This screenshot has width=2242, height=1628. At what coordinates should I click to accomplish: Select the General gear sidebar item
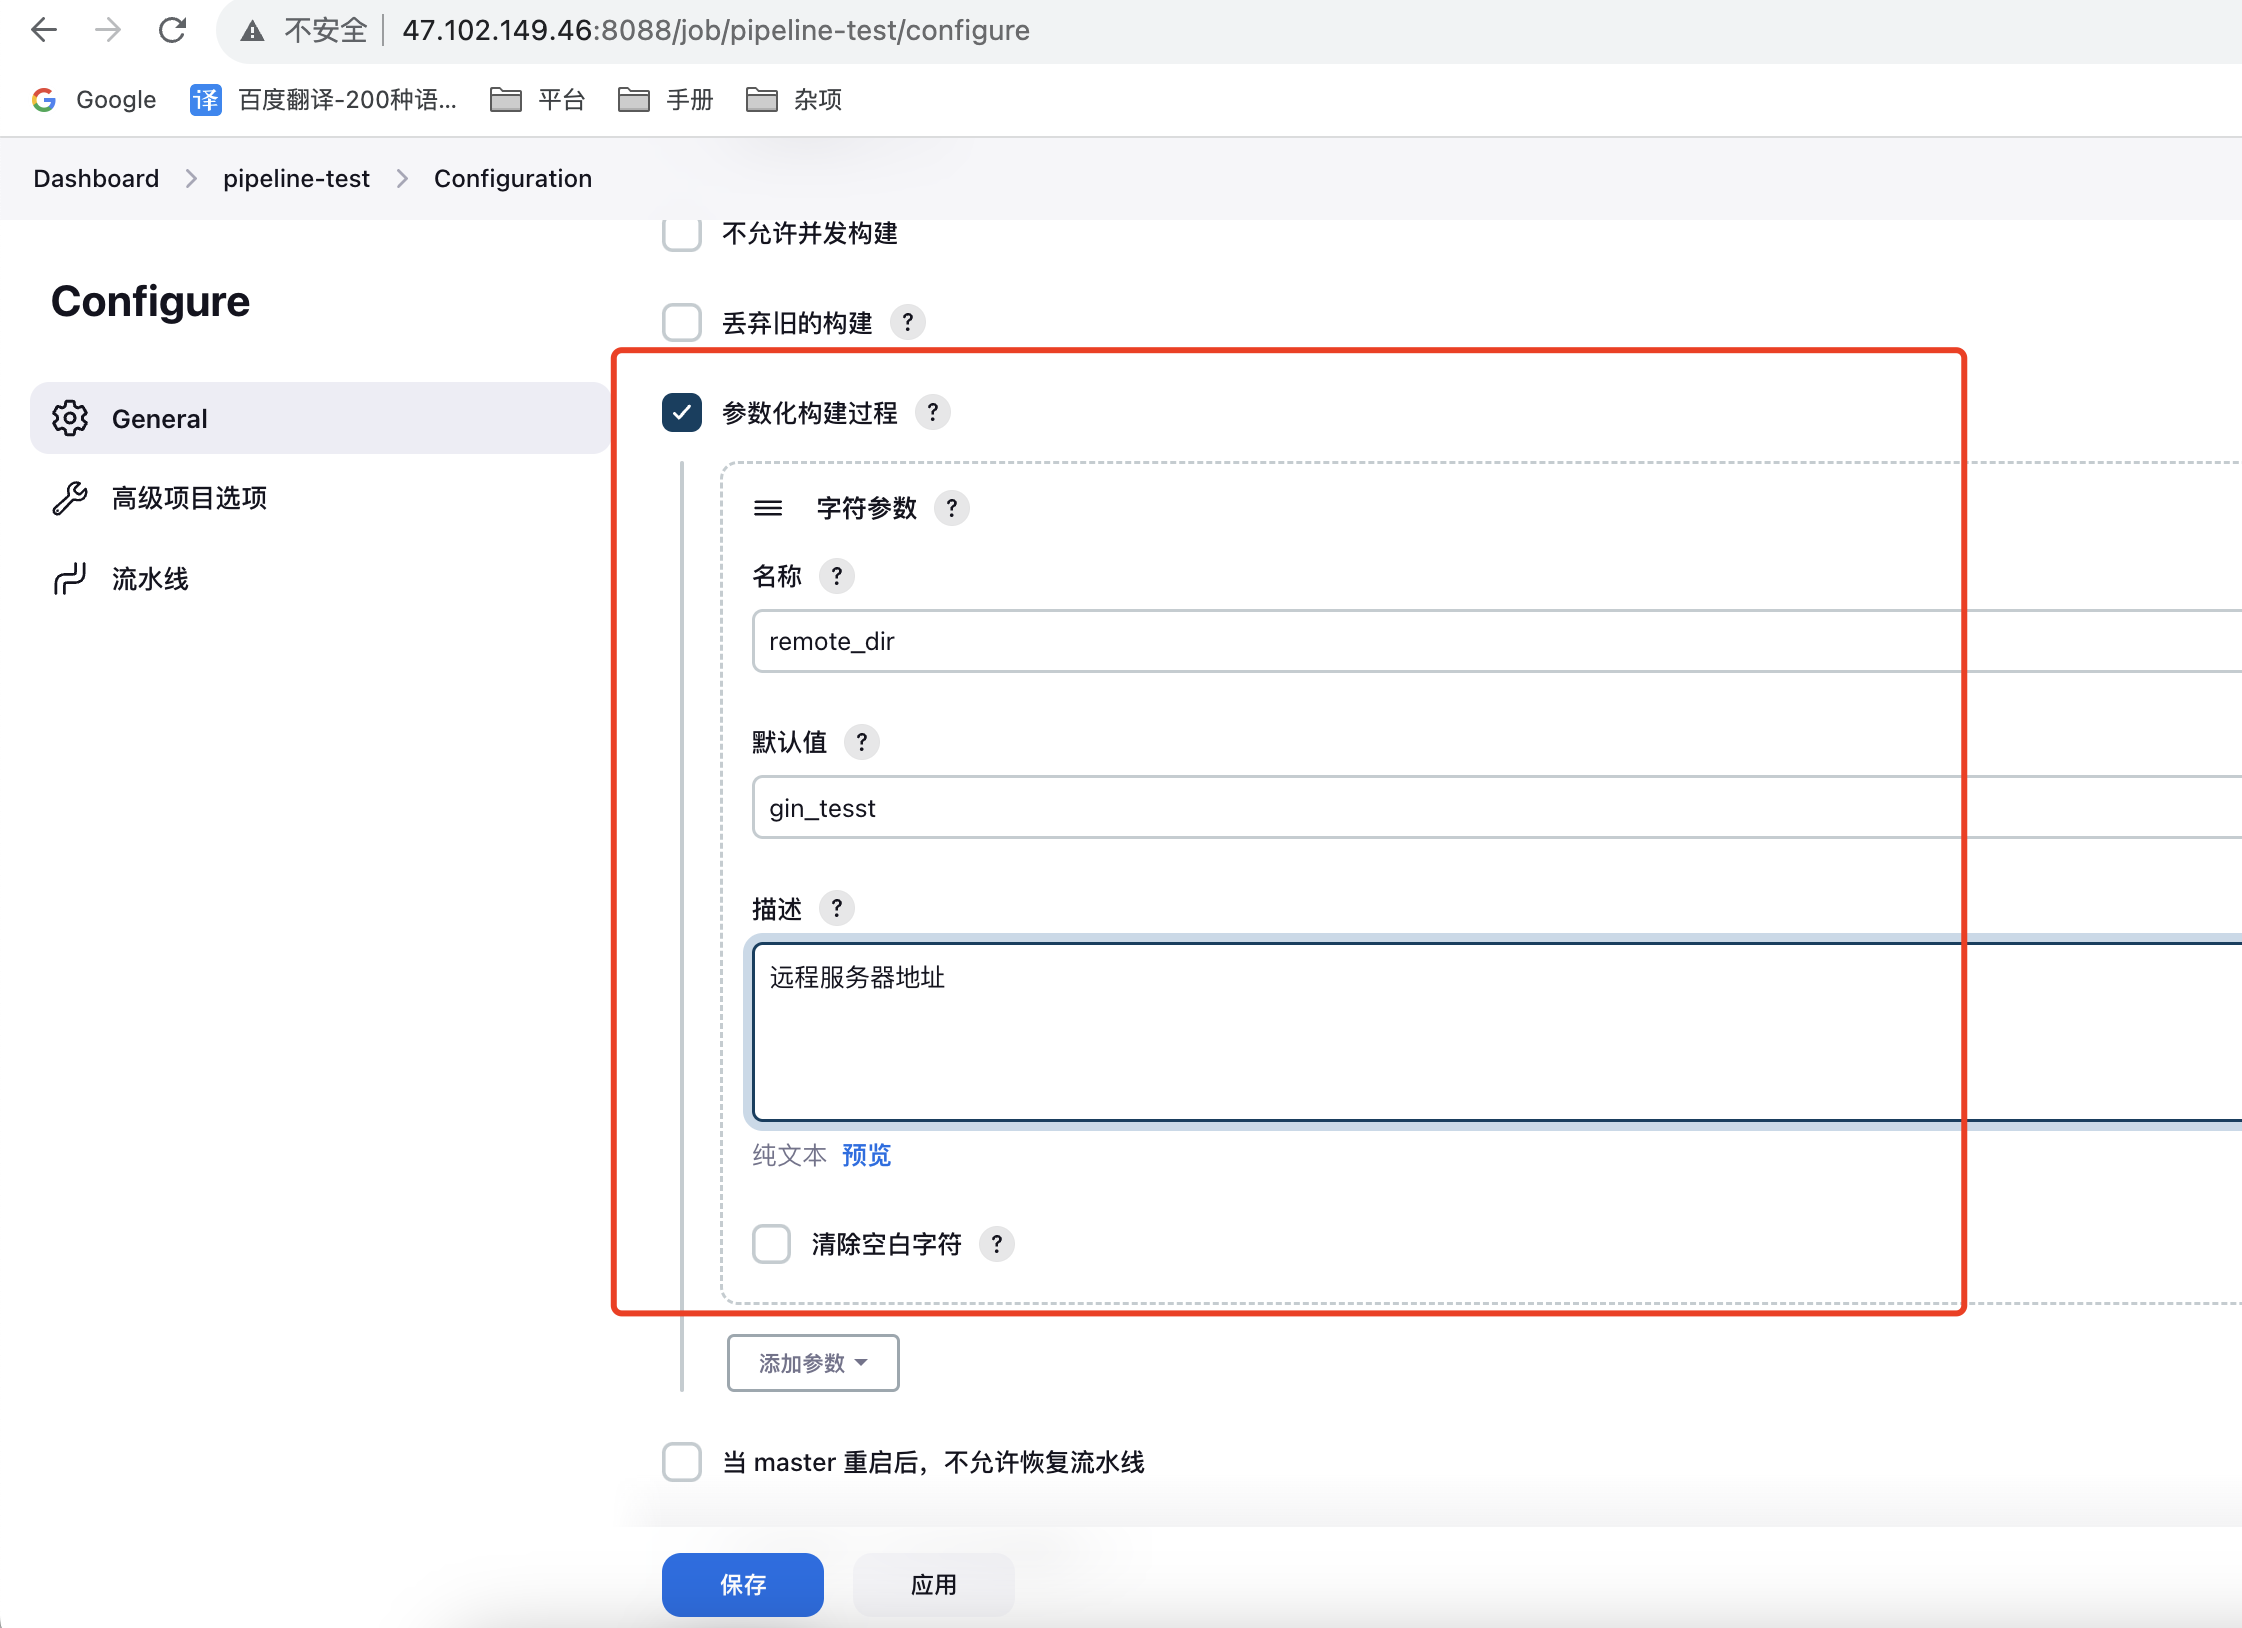click(320, 418)
